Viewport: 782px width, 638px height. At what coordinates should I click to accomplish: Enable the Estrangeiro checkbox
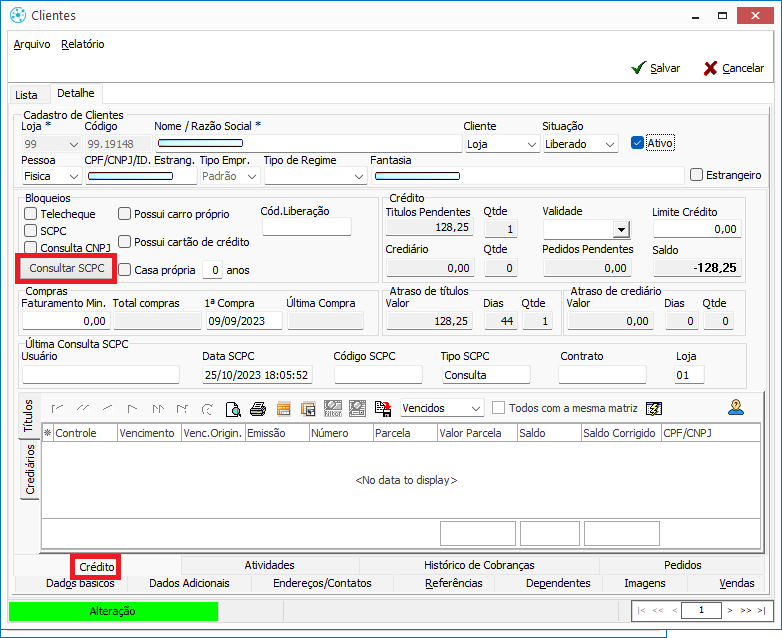pos(696,175)
